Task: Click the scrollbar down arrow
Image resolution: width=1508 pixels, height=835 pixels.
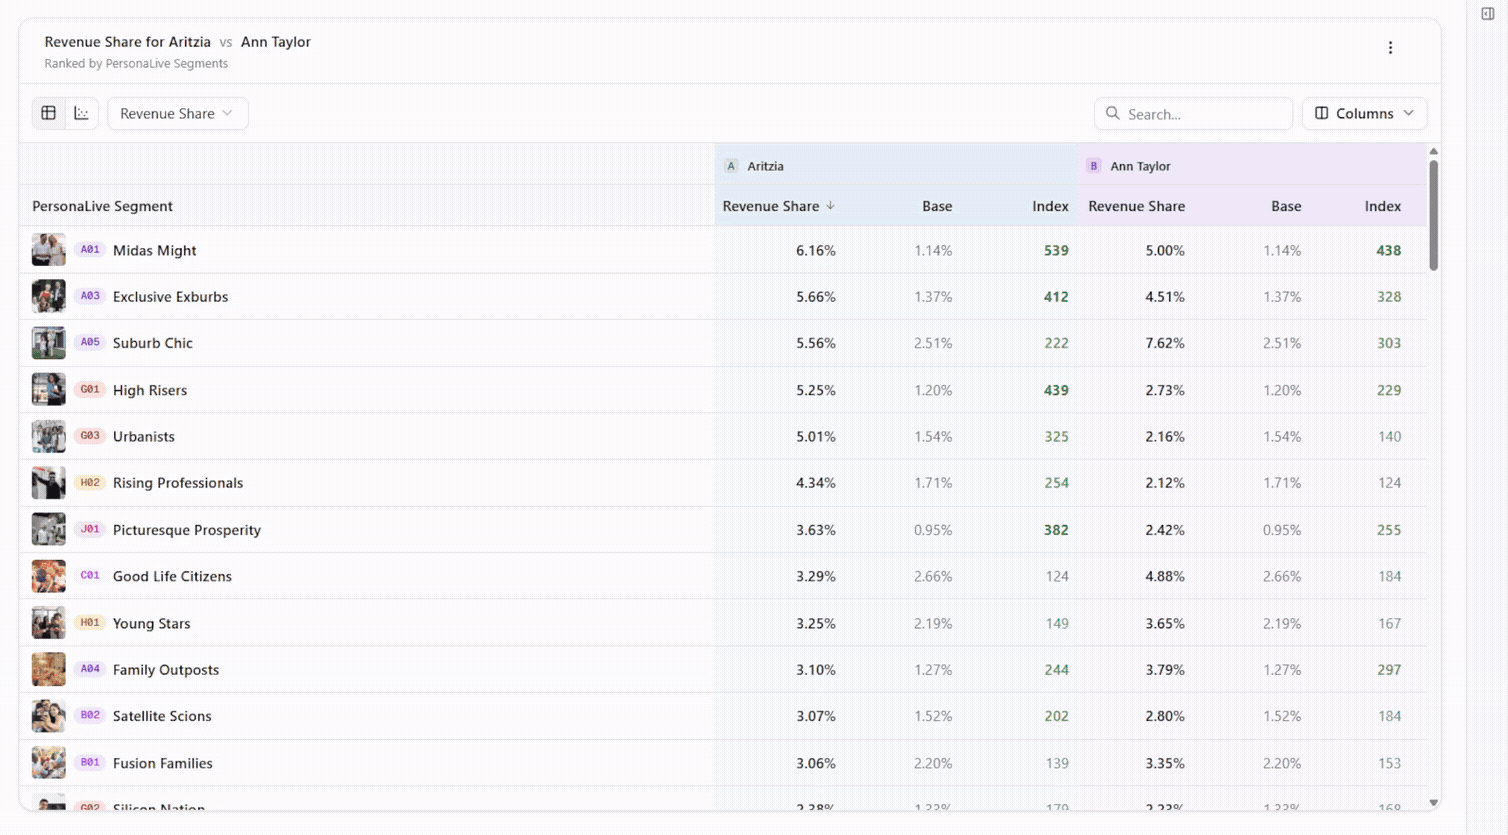Action: (x=1433, y=802)
